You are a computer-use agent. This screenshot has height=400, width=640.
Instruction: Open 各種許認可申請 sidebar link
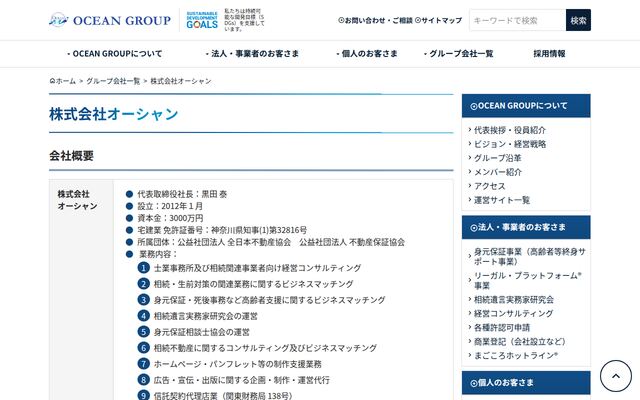click(502, 327)
